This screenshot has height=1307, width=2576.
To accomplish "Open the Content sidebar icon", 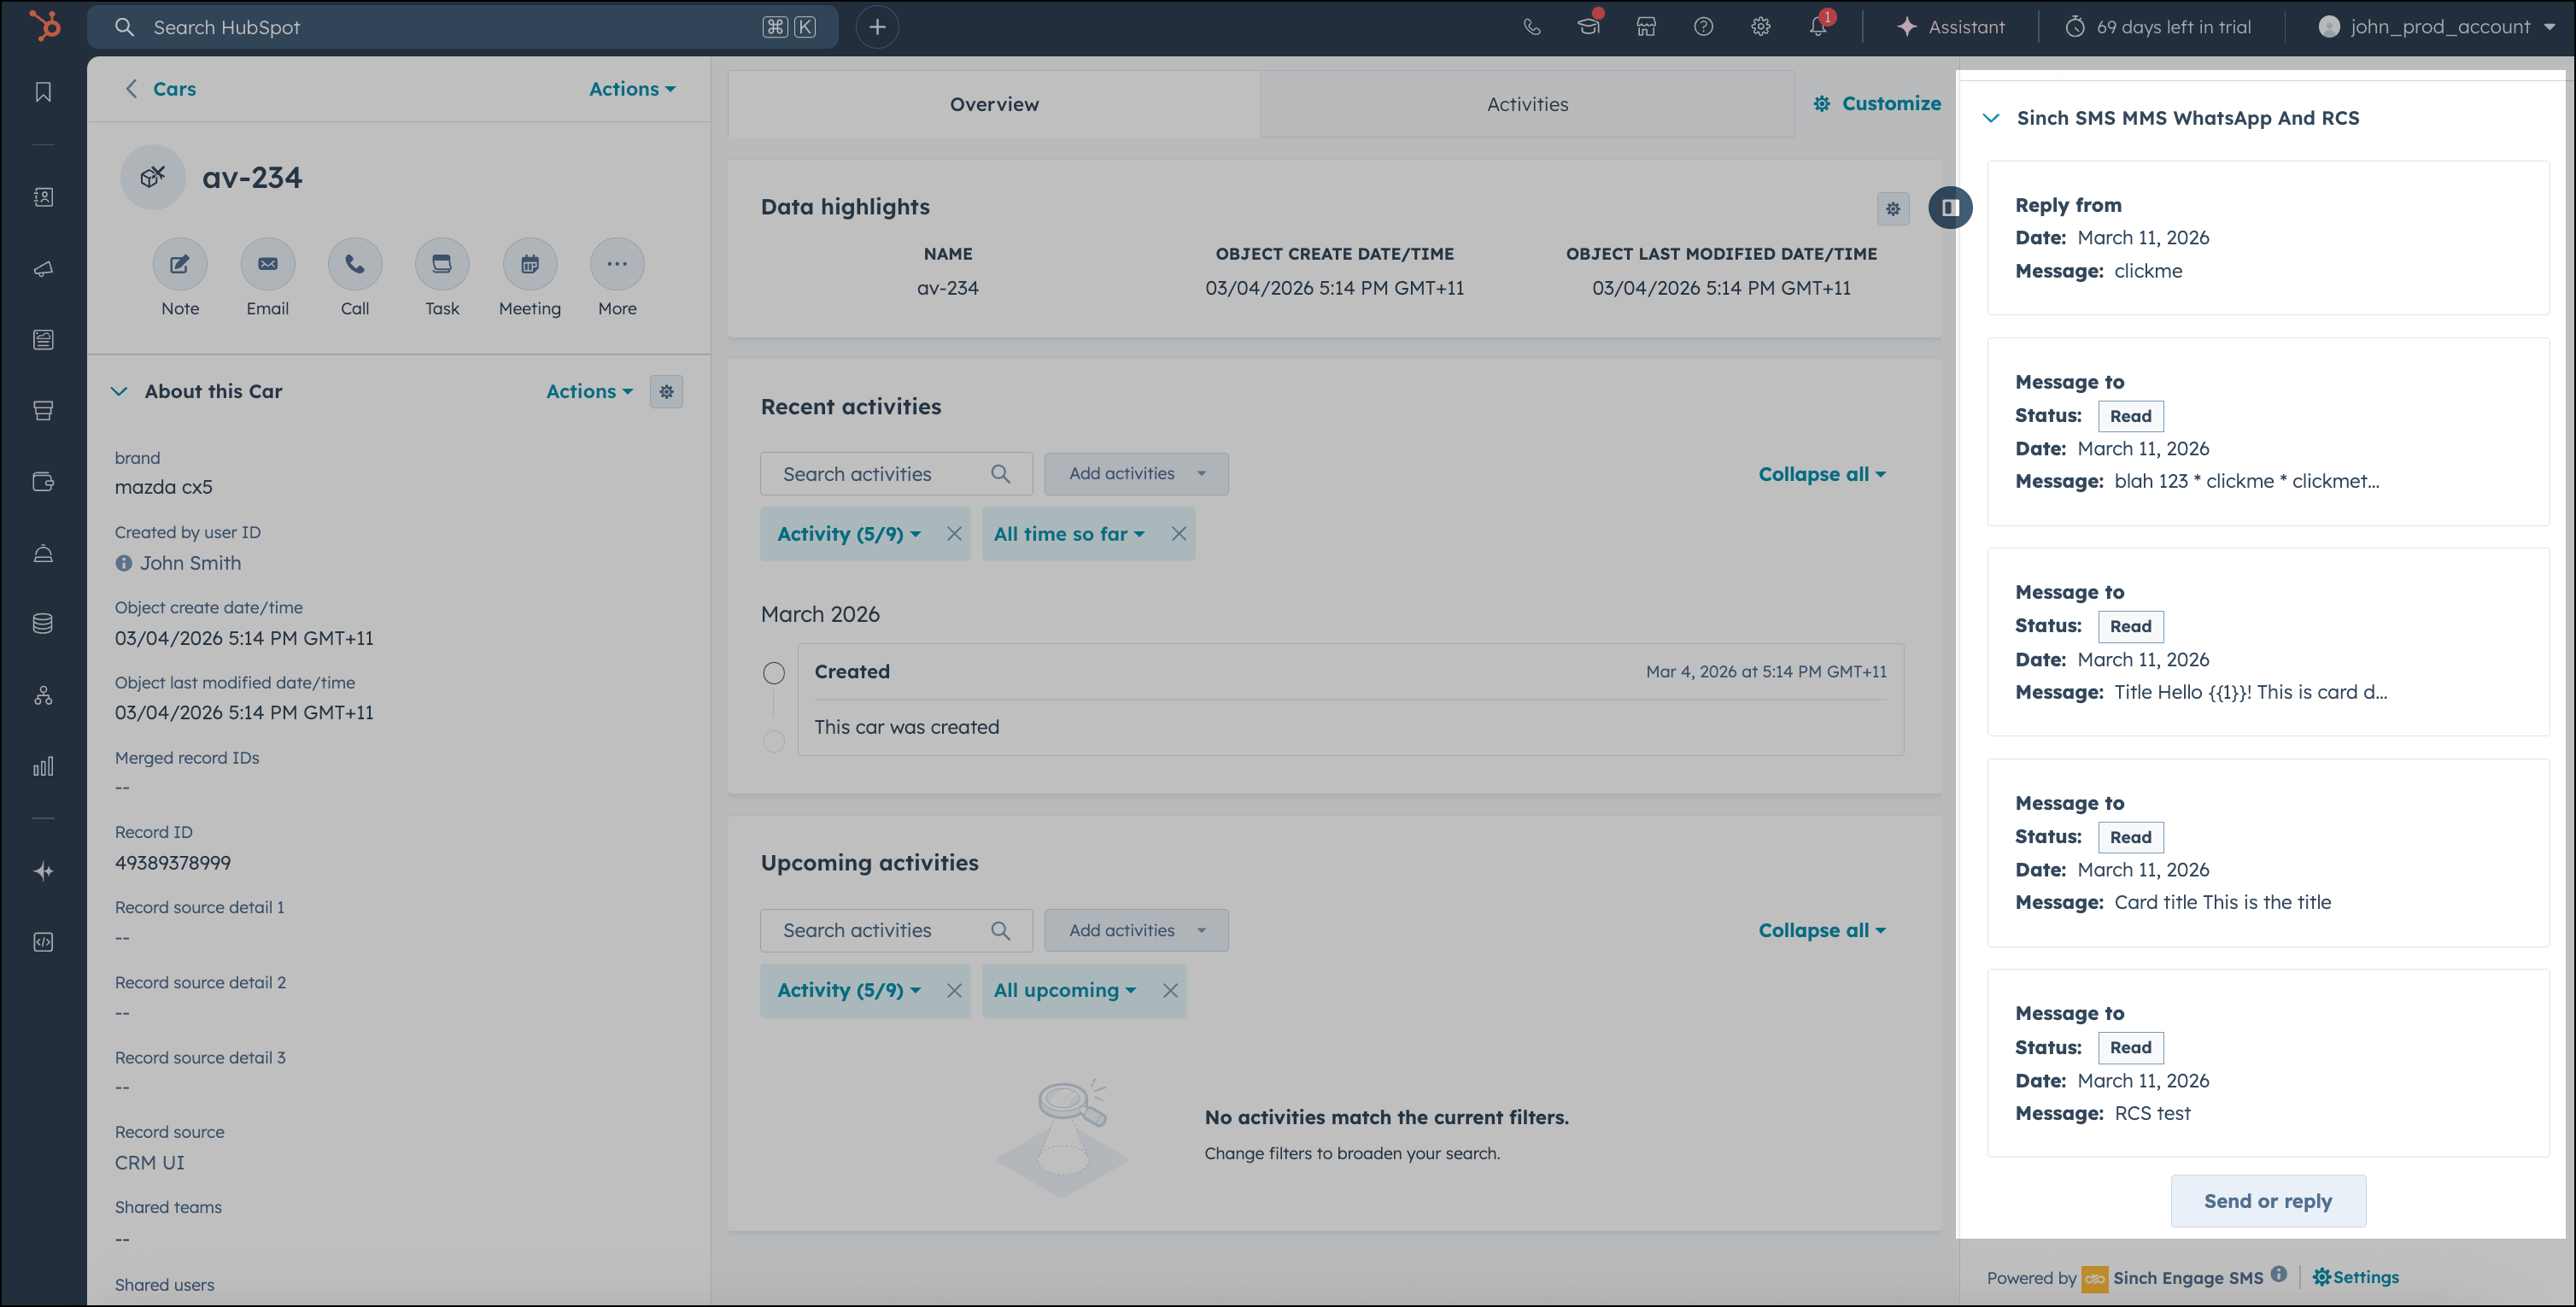I will coord(43,340).
